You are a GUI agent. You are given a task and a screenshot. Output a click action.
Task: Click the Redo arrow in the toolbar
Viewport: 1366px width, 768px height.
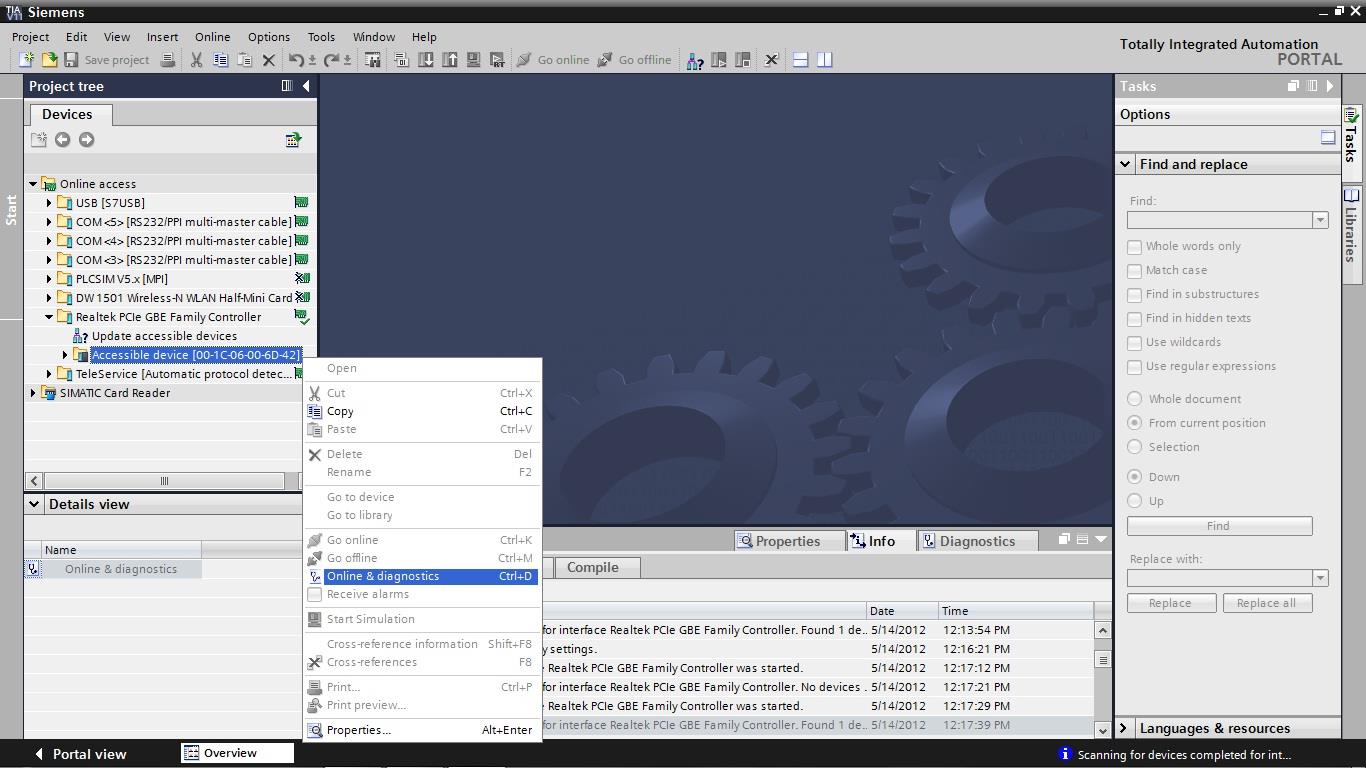coord(331,60)
